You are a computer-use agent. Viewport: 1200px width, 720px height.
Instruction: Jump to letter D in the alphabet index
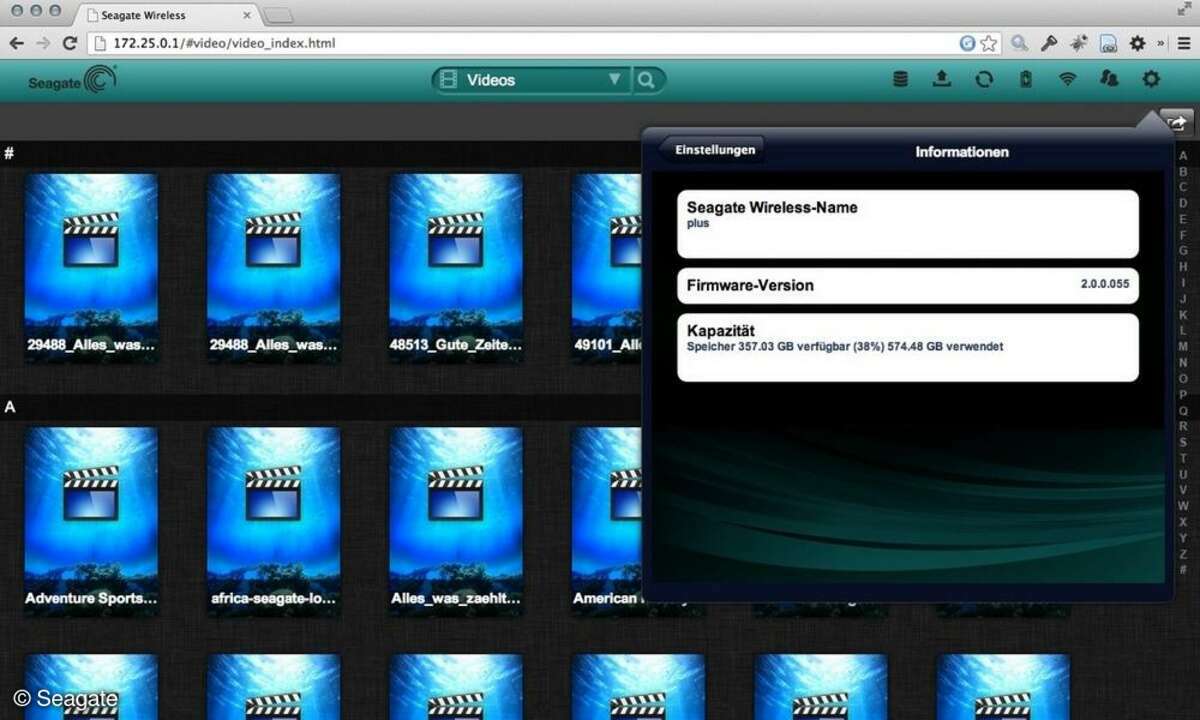1183,203
